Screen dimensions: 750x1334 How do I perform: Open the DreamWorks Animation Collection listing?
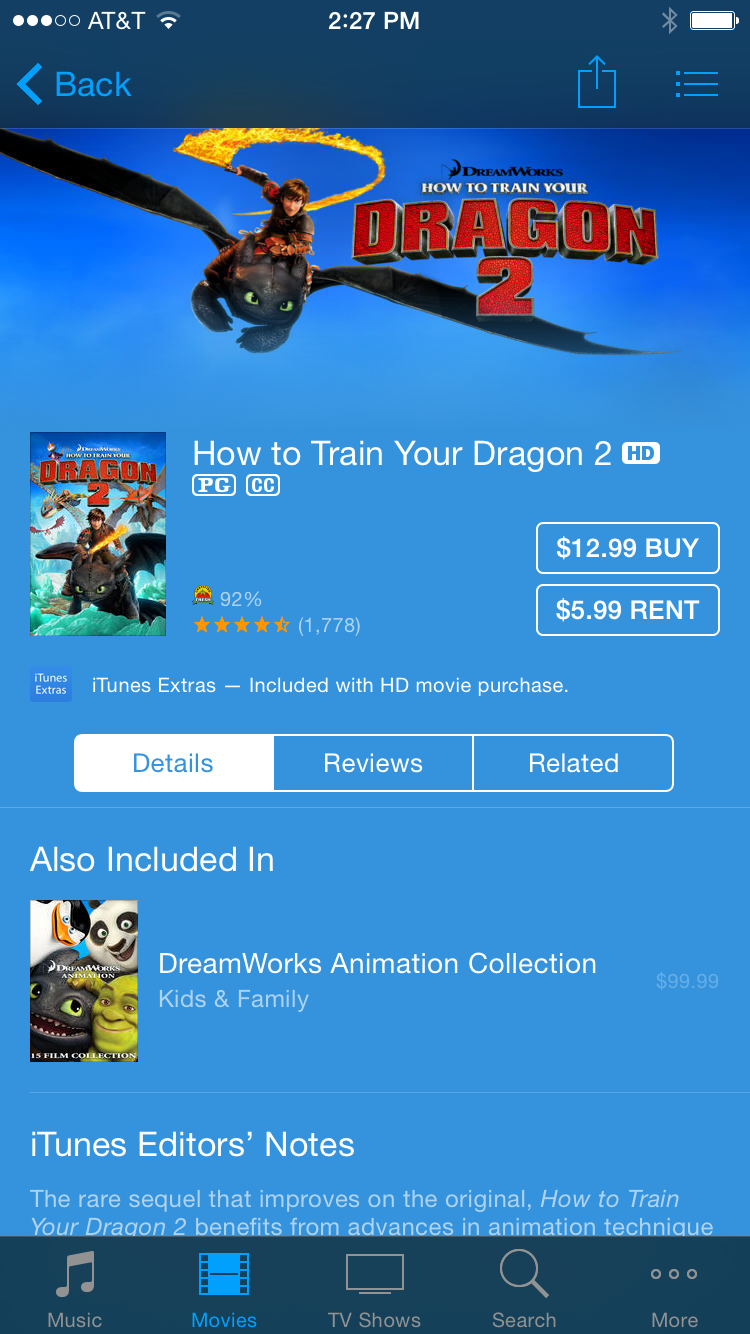pos(375,981)
